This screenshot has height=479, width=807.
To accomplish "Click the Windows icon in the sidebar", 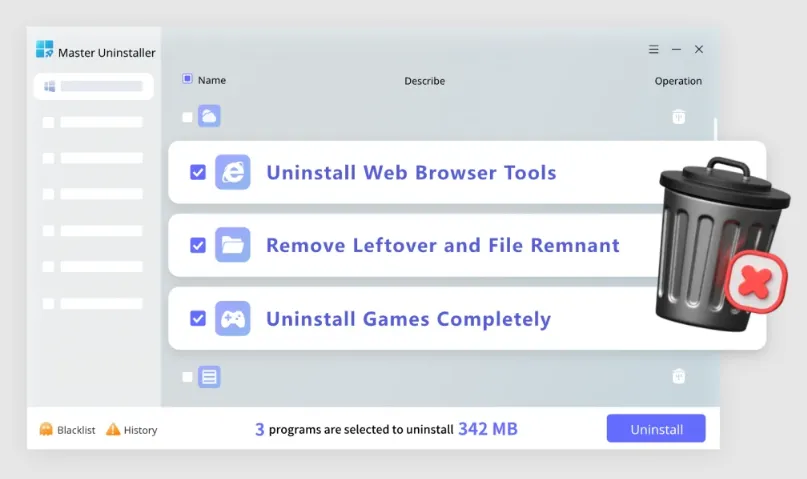I will coord(49,86).
